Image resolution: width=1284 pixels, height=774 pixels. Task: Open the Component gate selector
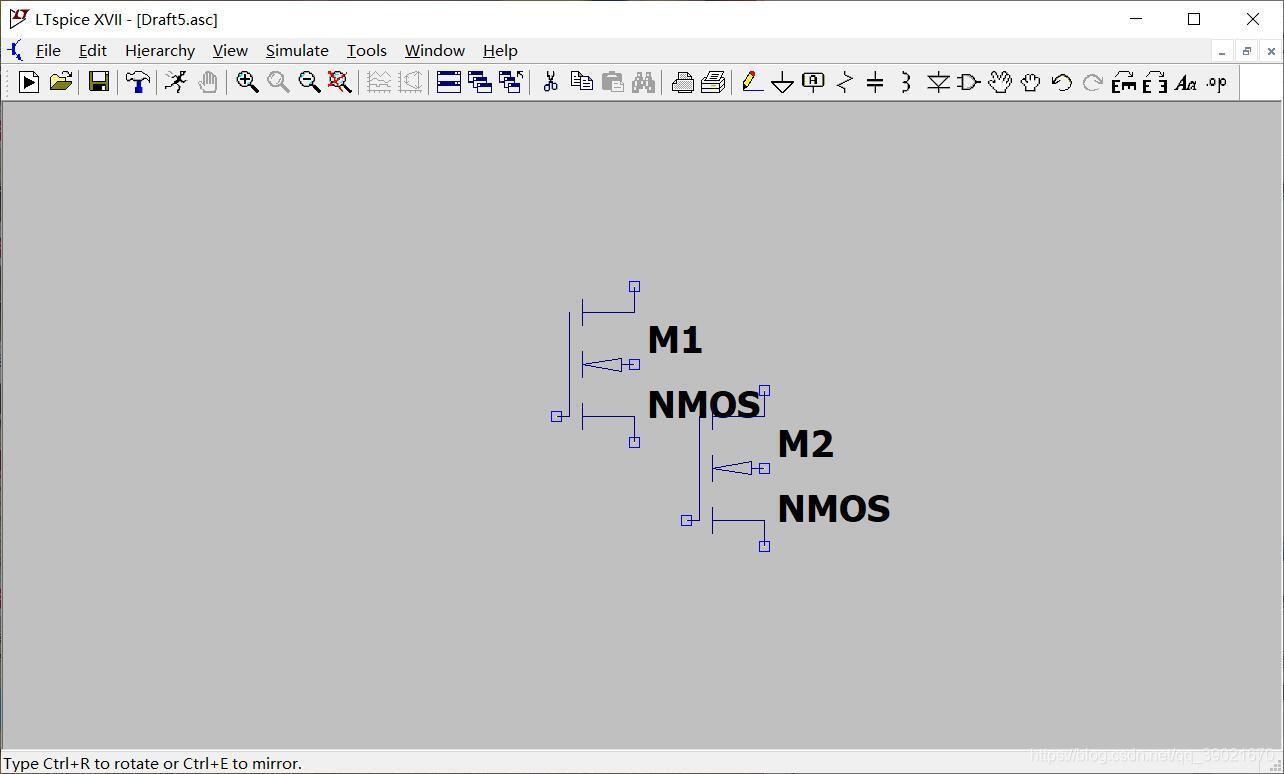point(968,82)
